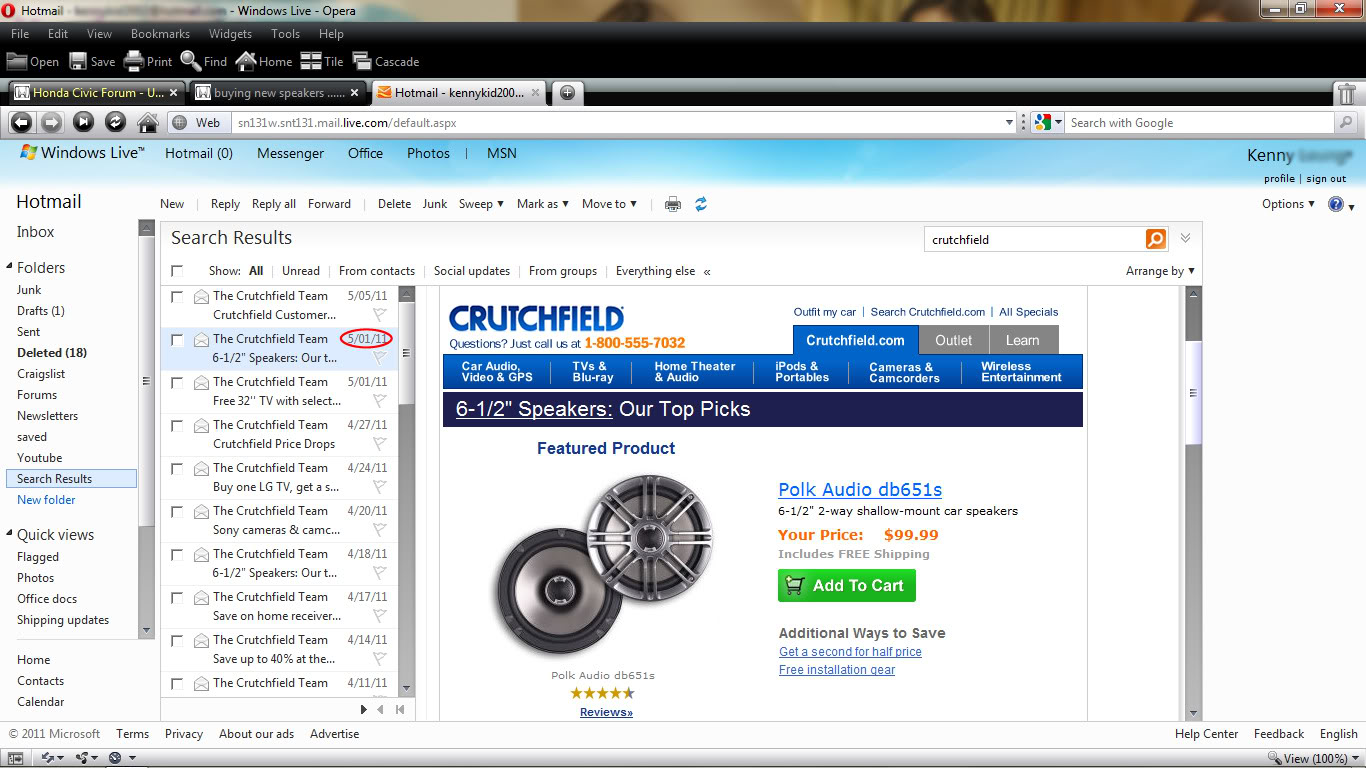Click the Open folder icon in Opera toolbar
Image resolution: width=1366 pixels, height=768 pixels.
tap(17, 61)
